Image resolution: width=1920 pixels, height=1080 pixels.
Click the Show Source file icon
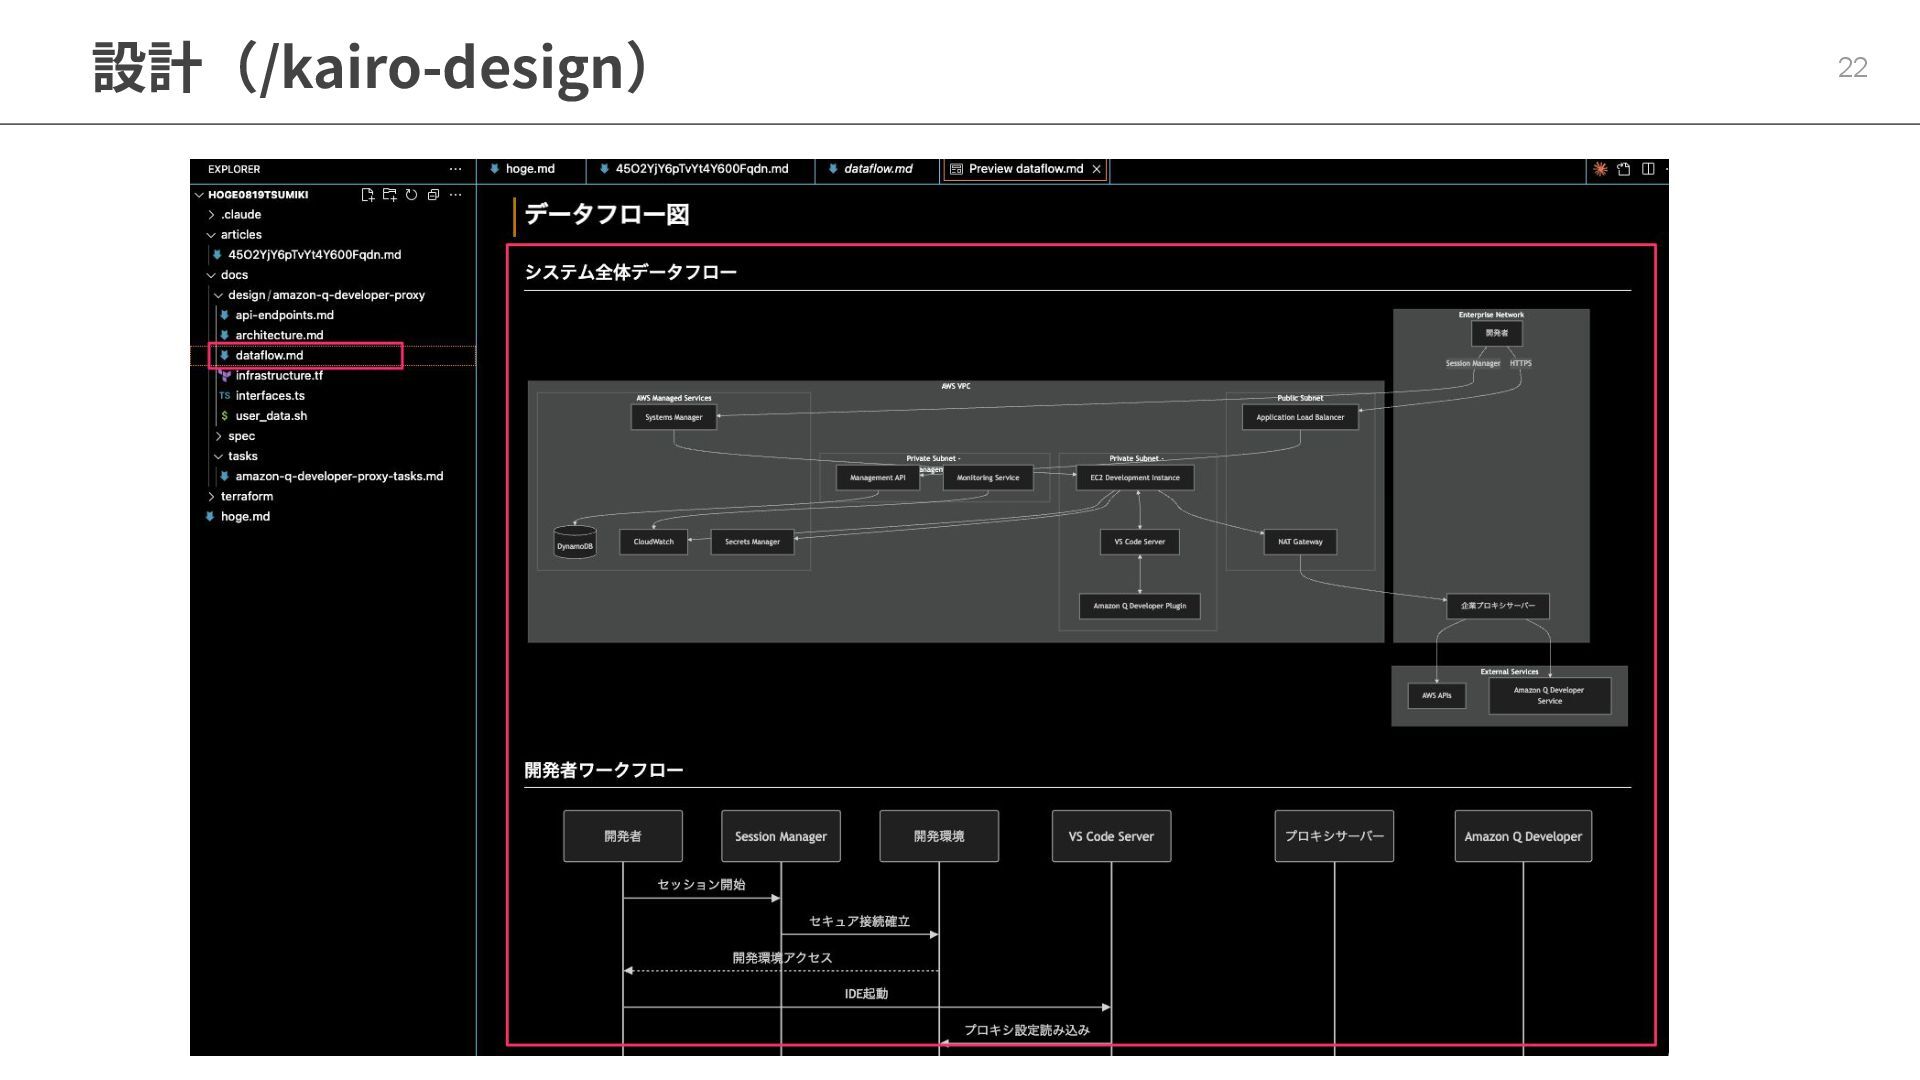tap(1624, 169)
